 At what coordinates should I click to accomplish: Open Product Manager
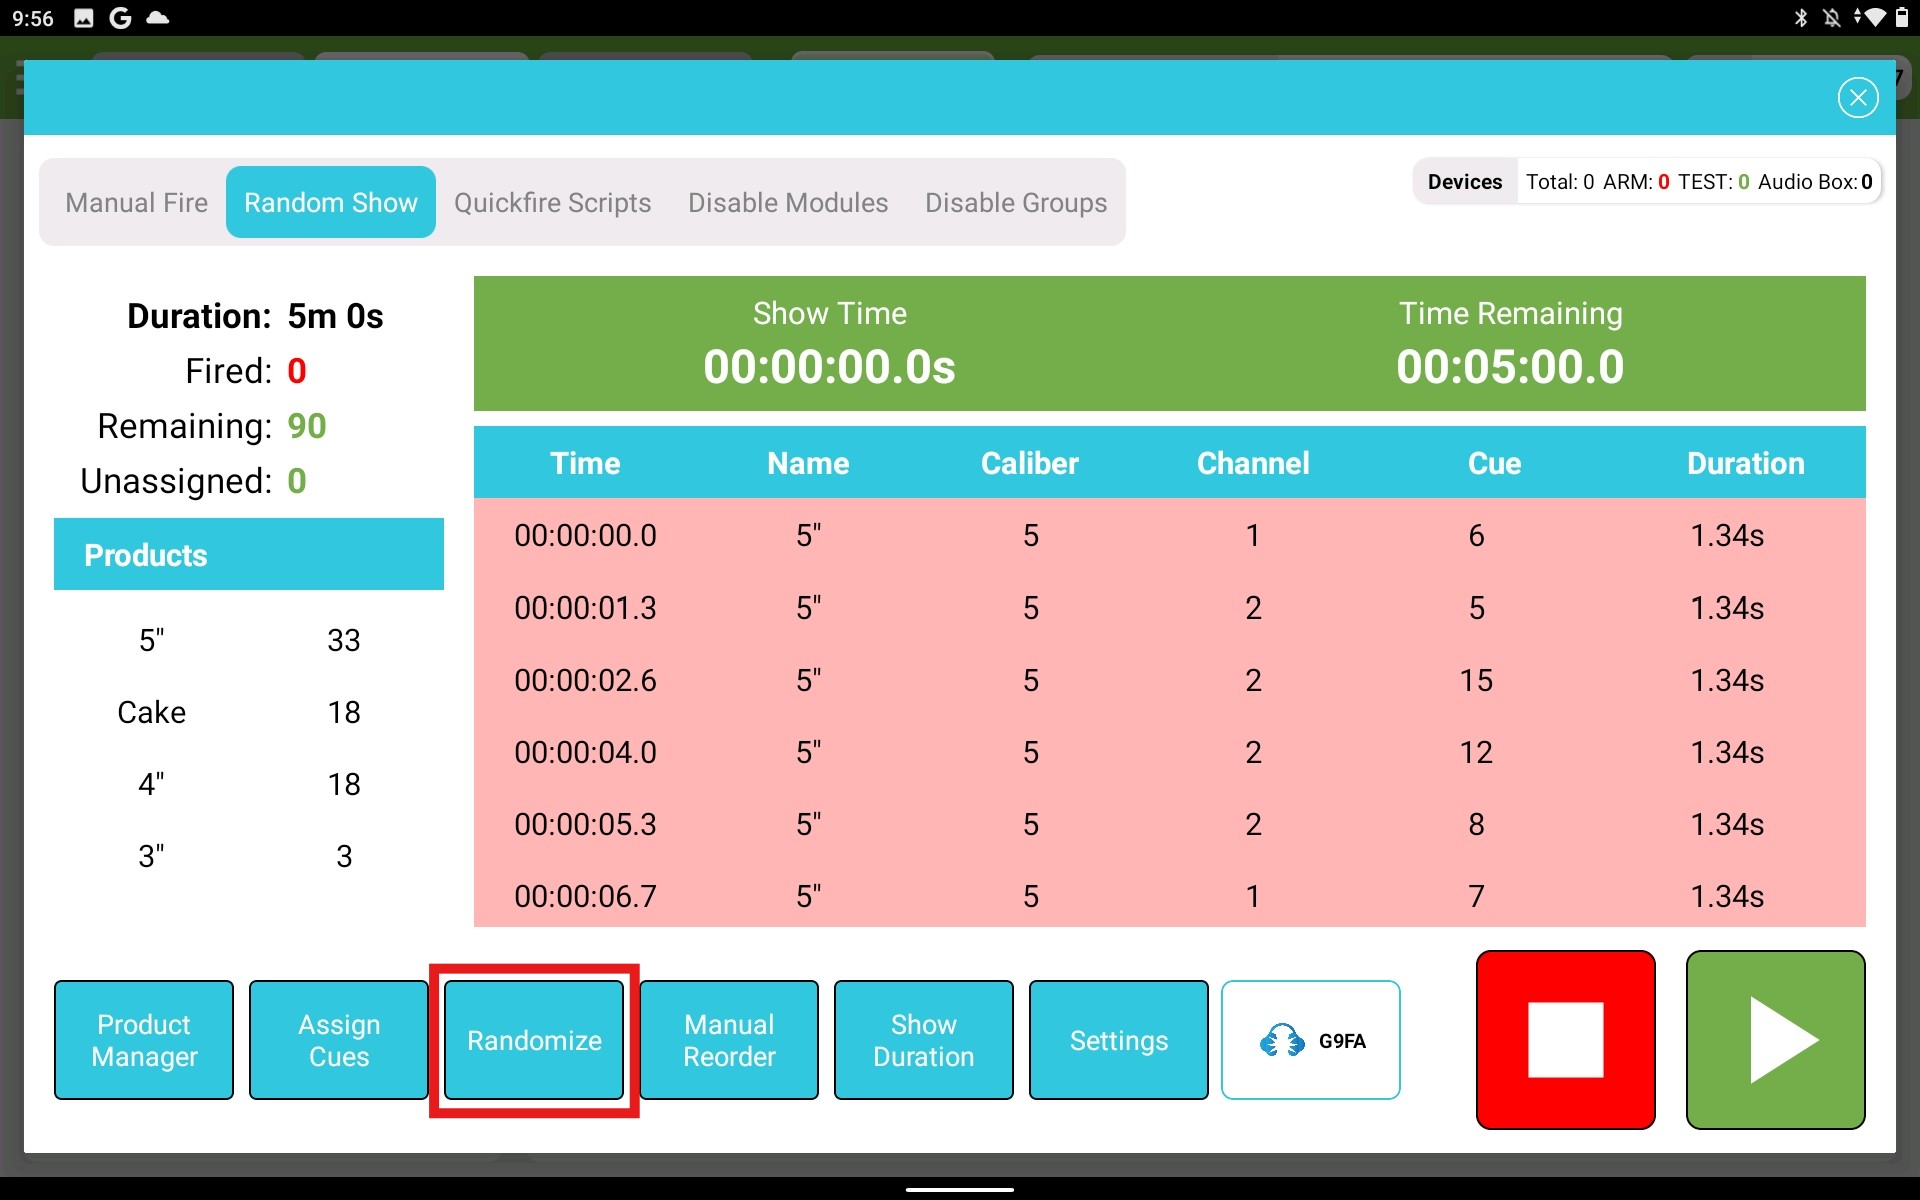(x=144, y=1040)
